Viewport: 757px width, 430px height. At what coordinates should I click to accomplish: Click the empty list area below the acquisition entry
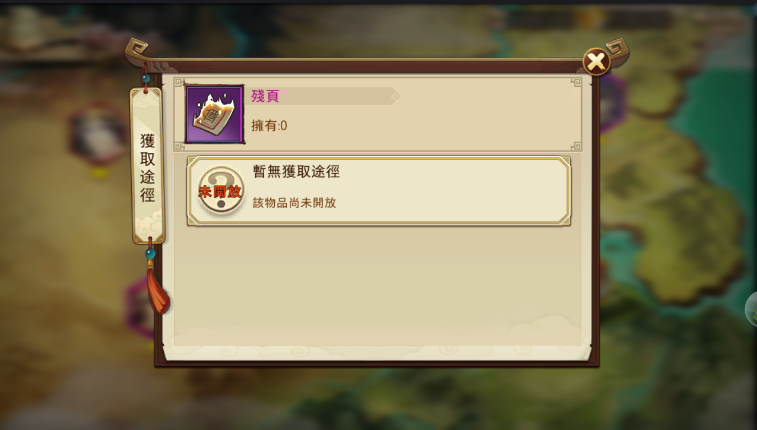pos(378,285)
